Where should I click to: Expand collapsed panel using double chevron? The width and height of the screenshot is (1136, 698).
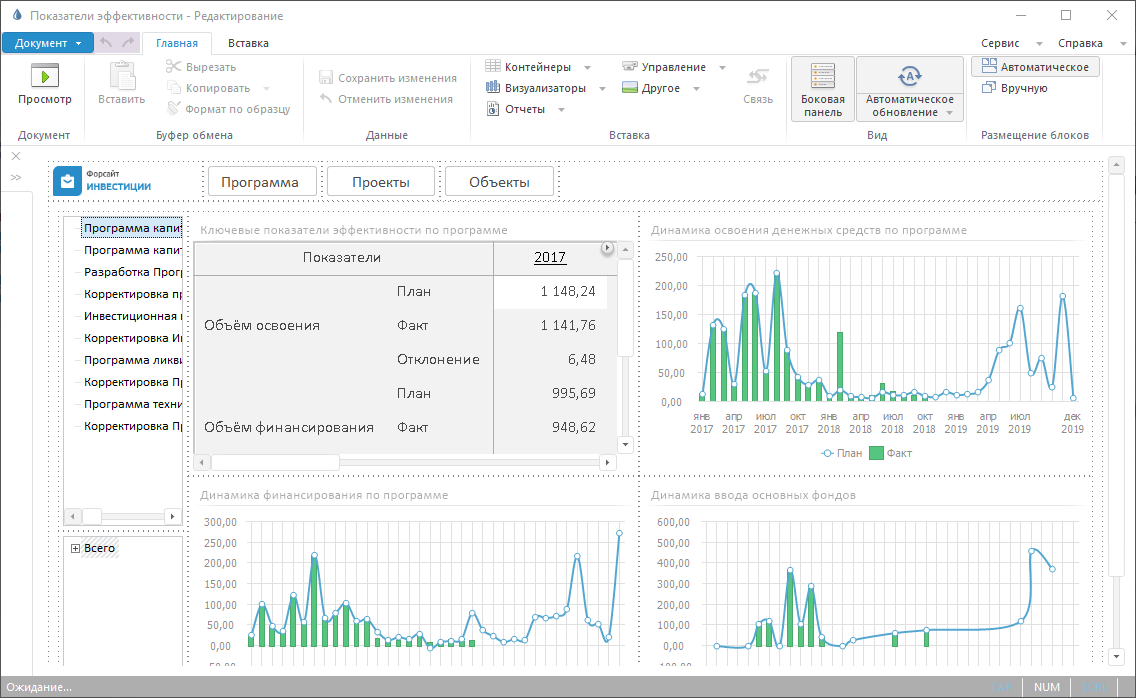click(x=16, y=177)
